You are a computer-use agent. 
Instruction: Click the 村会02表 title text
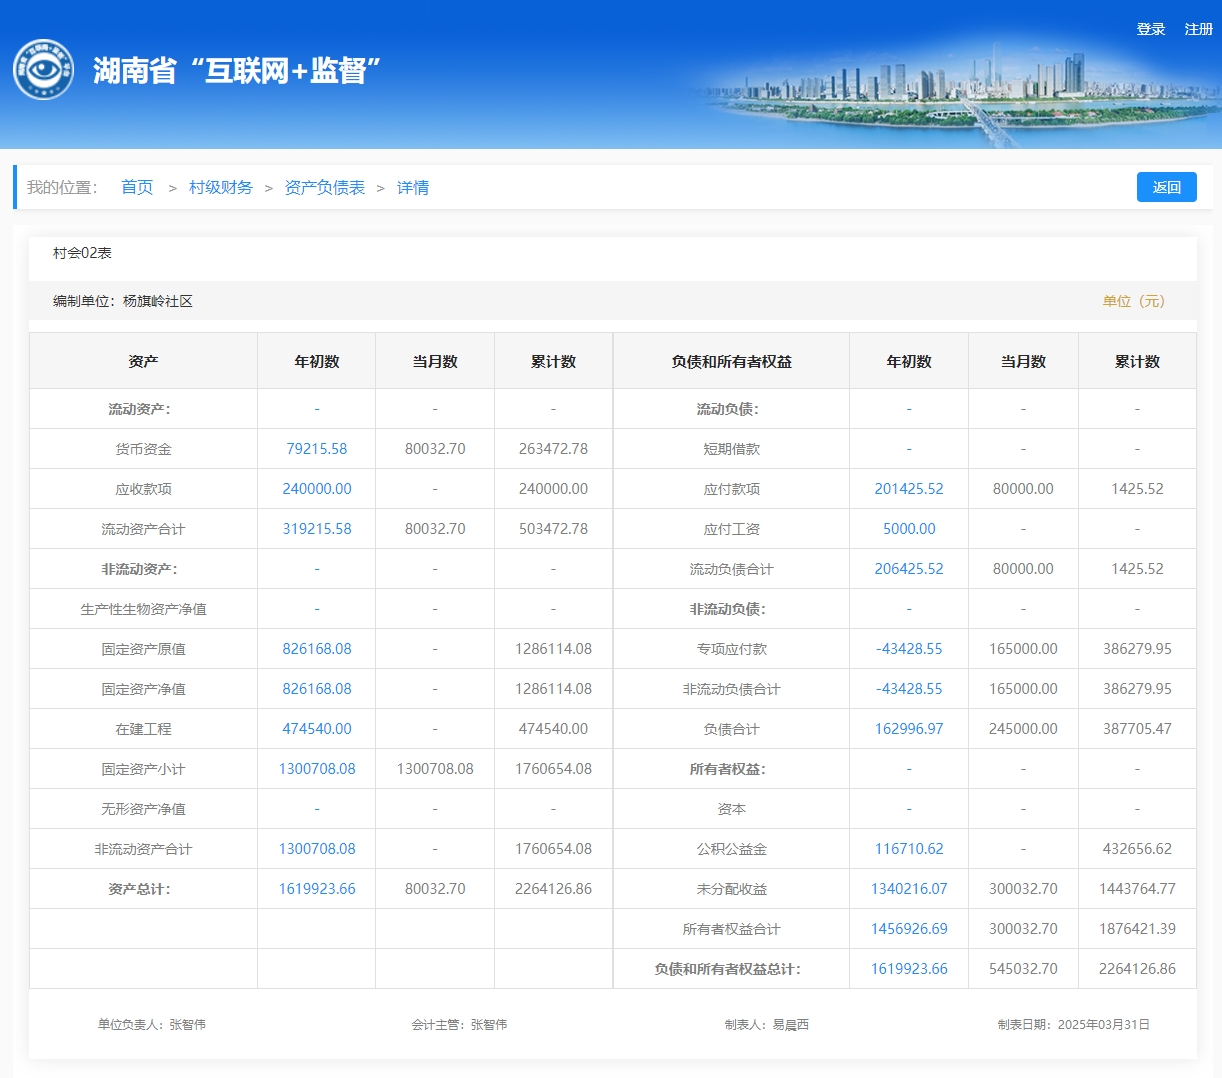tap(82, 253)
